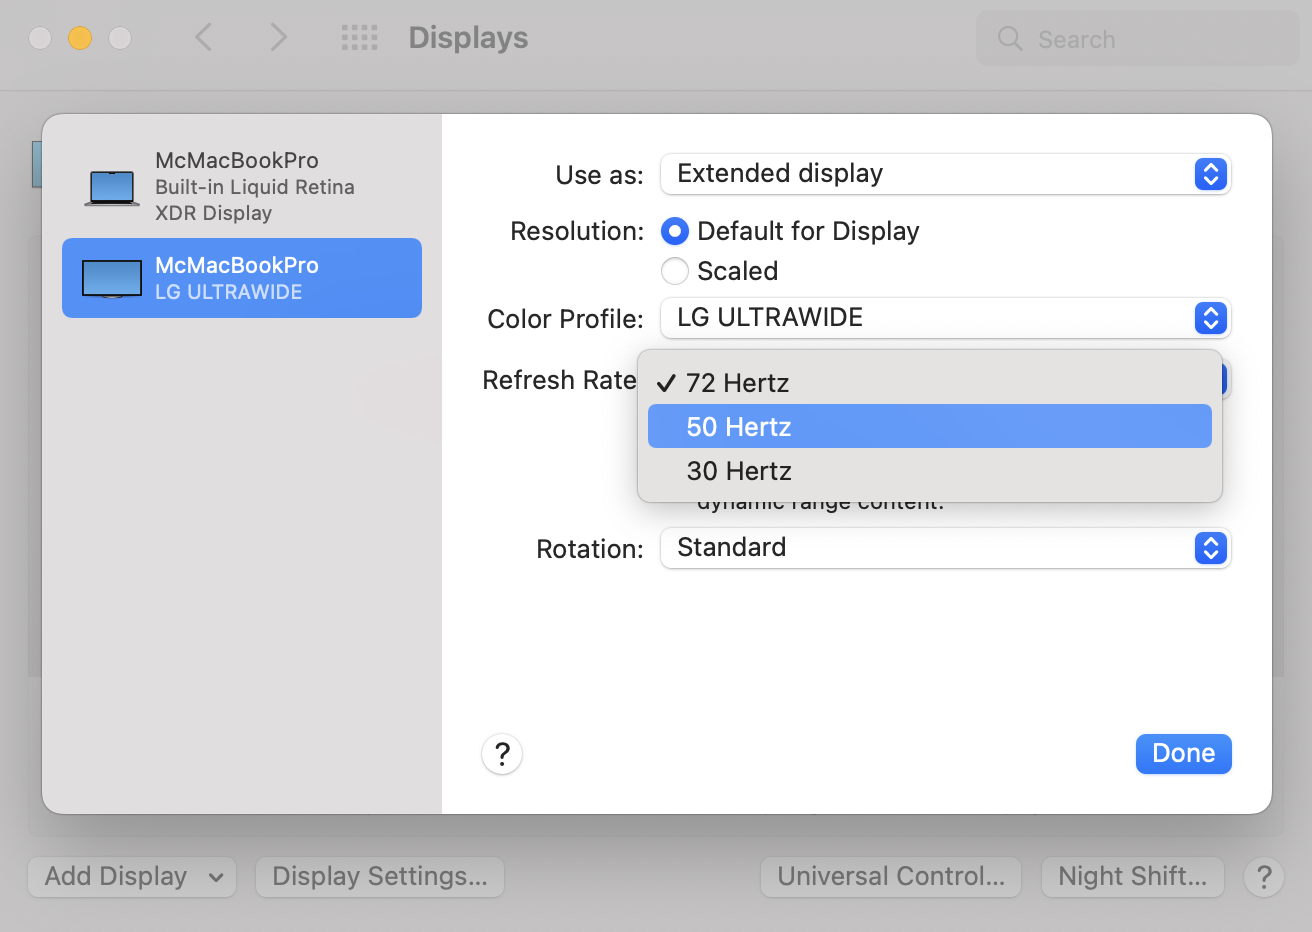This screenshot has width=1312, height=932.
Task: Open help from the dialog's question mark
Action: [502, 754]
